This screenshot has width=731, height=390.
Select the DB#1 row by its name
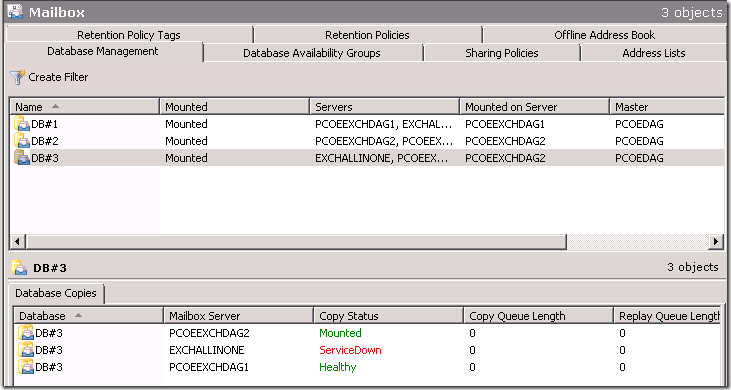click(44, 124)
